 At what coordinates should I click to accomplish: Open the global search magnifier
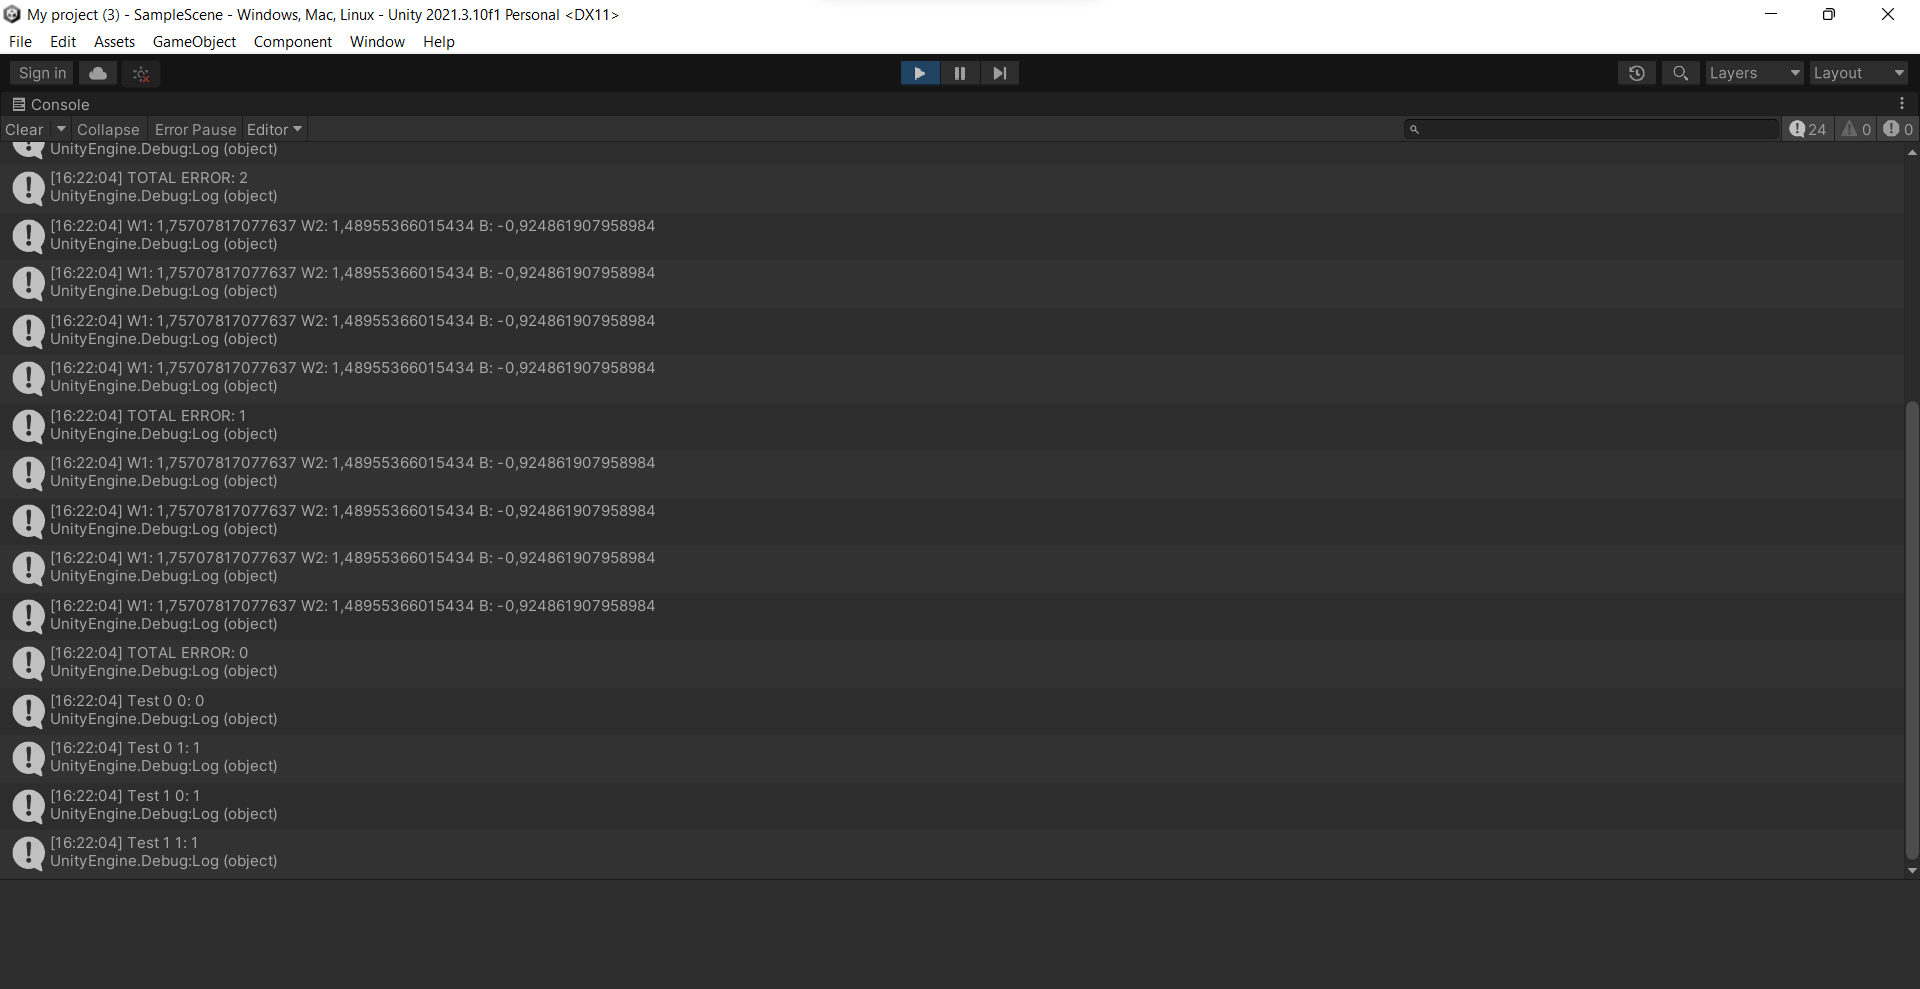click(x=1680, y=73)
